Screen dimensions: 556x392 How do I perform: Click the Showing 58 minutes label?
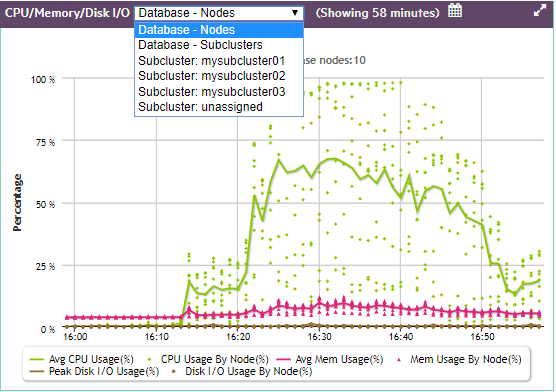pos(377,13)
